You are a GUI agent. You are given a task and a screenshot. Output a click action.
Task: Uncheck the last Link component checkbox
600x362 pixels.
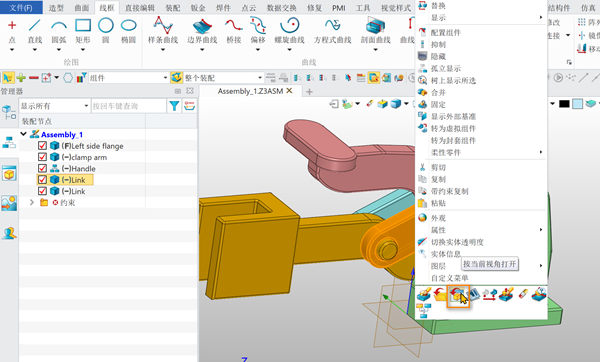point(42,191)
